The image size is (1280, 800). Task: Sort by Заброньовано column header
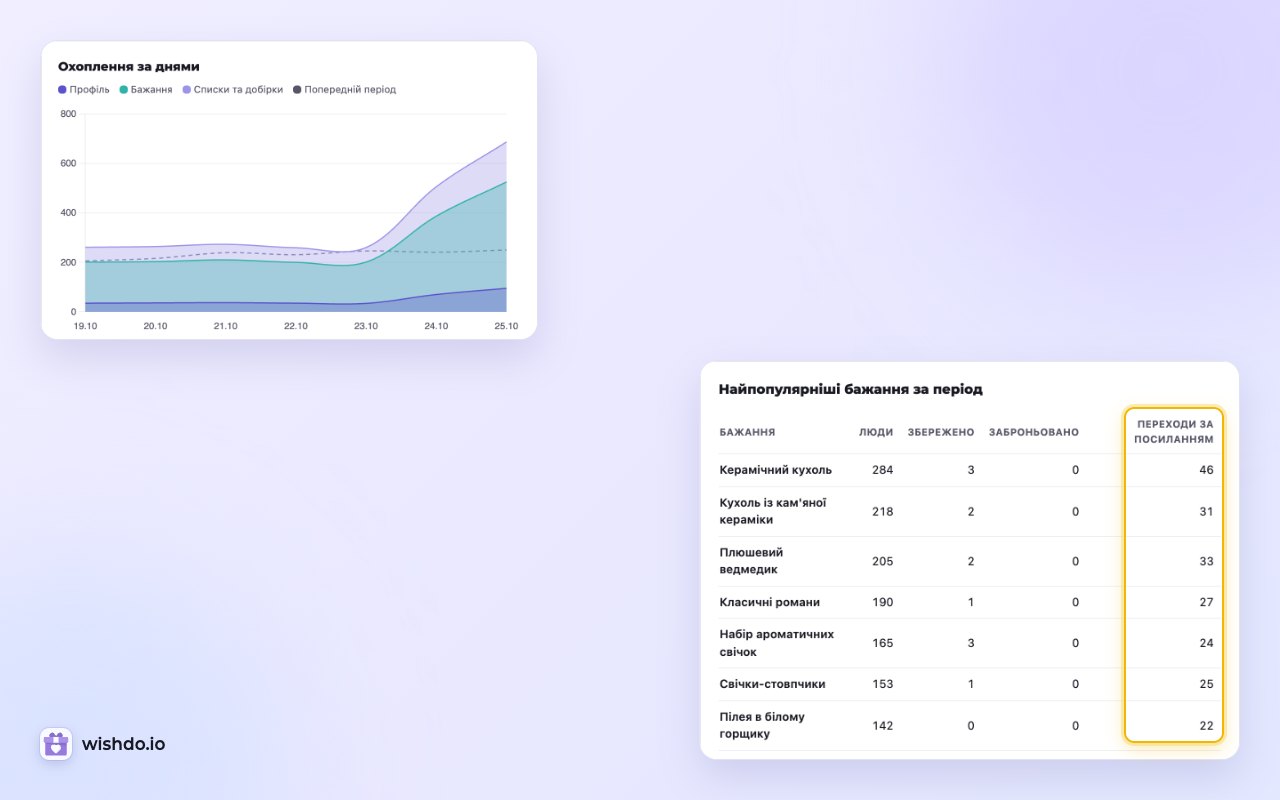(1034, 432)
